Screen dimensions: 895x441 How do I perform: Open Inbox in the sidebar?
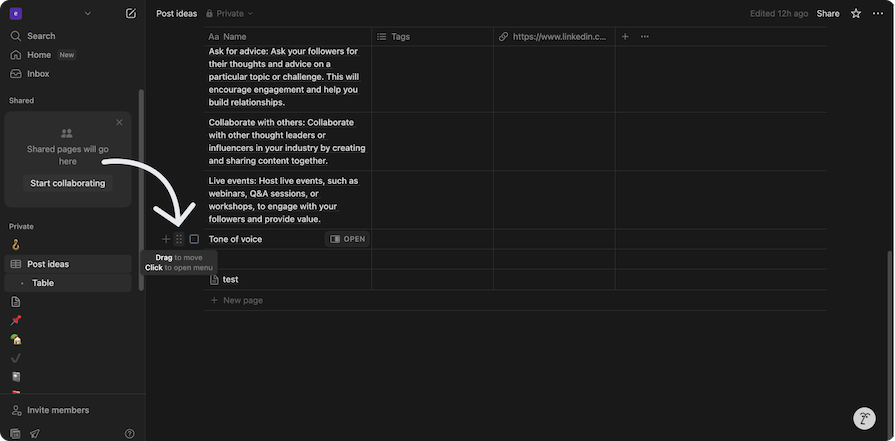tap(38, 74)
